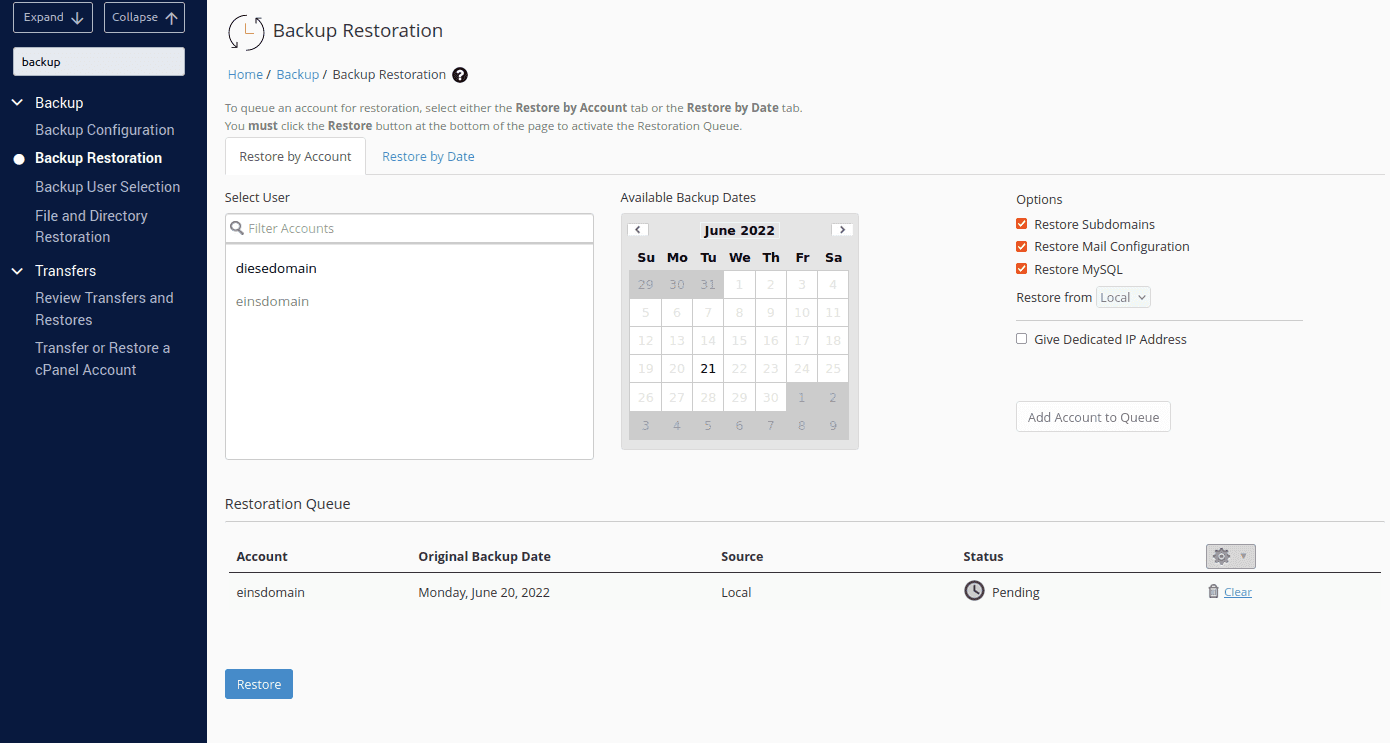This screenshot has width=1390, height=743.
Task: Enable Give Dedicated IP Address
Action: [x=1021, y=339]
